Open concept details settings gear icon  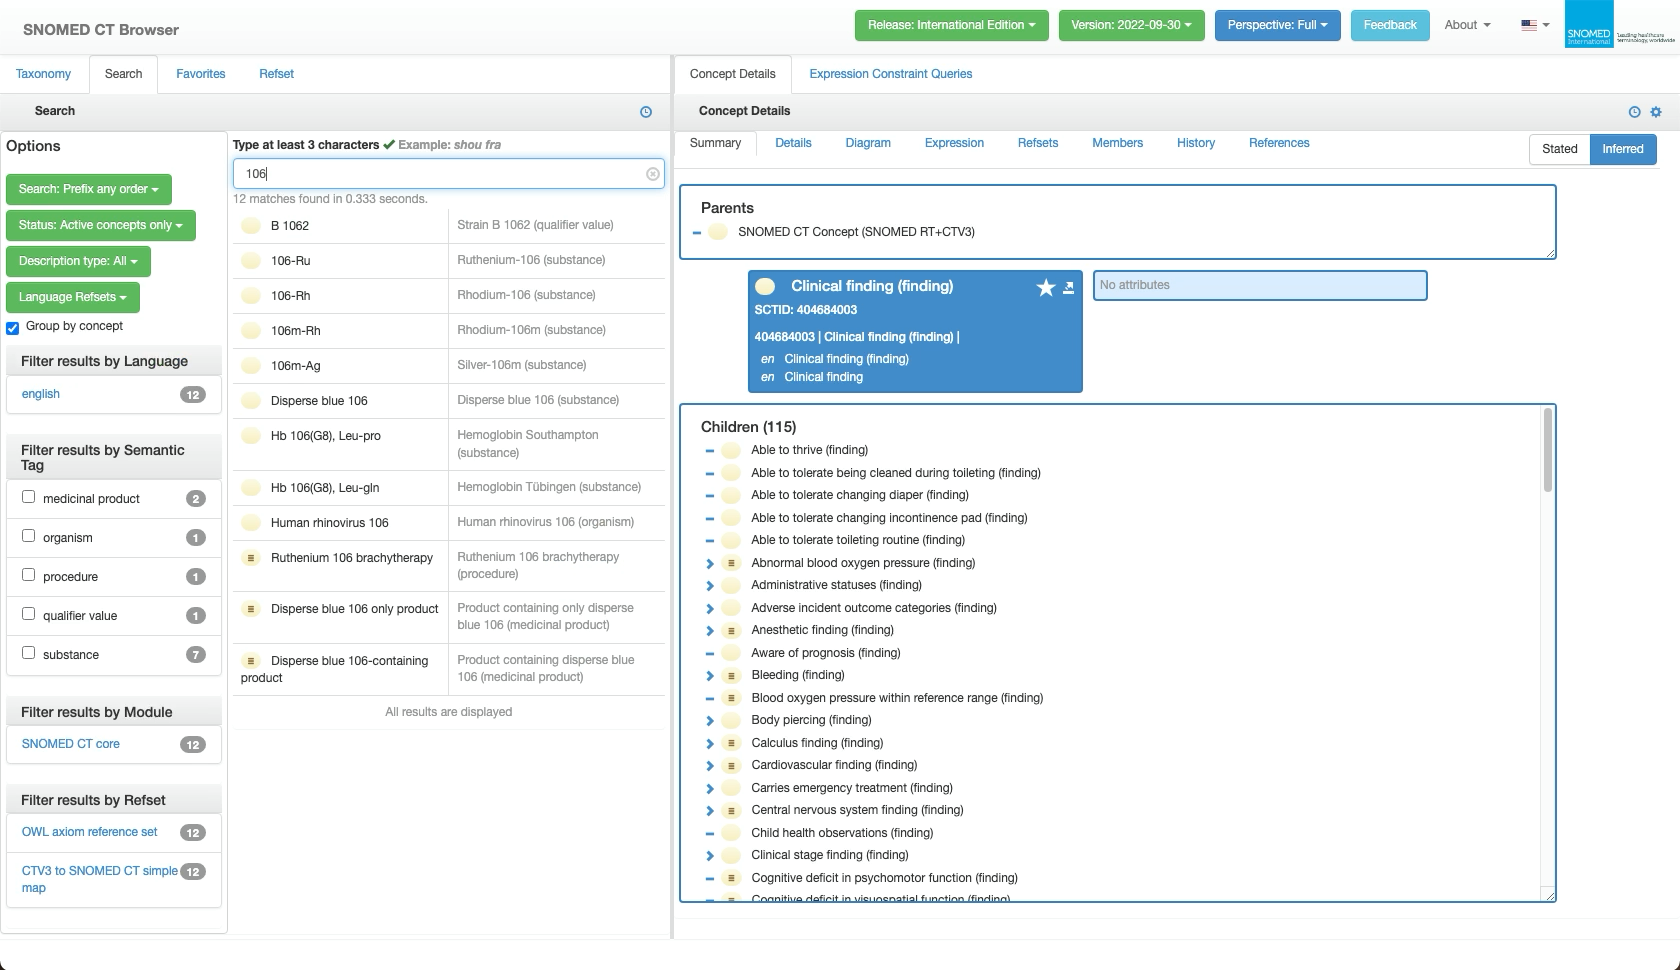[1656, 112]
